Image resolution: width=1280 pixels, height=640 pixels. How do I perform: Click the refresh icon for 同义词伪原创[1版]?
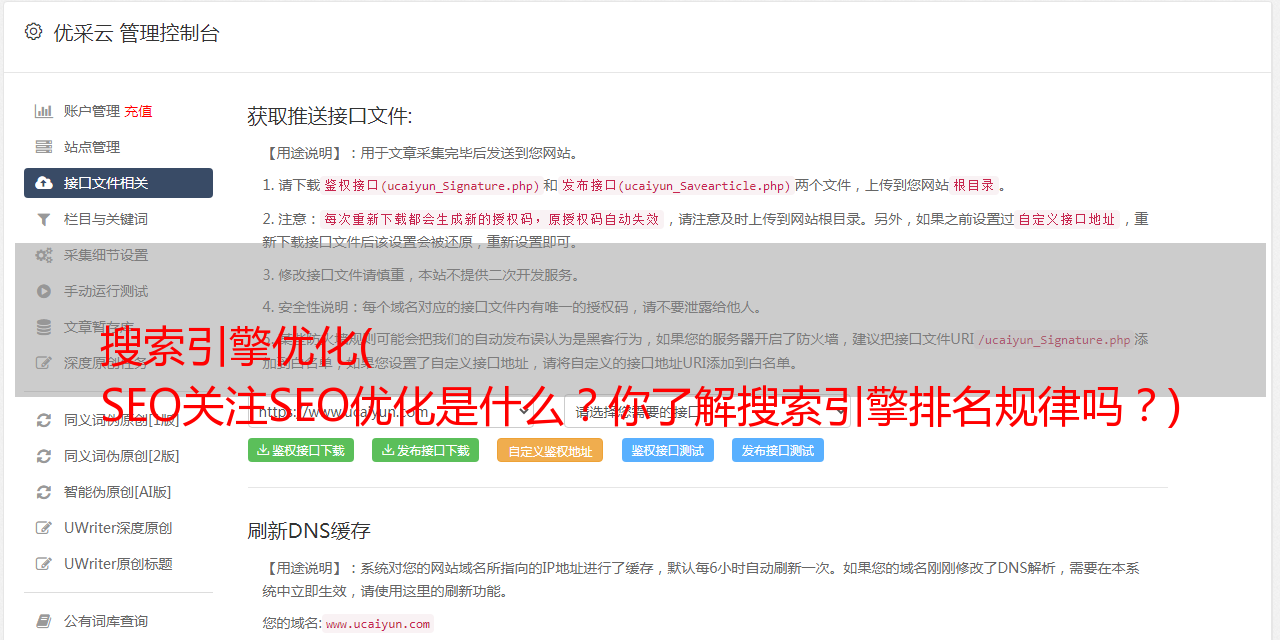click(x=44, y=420)
